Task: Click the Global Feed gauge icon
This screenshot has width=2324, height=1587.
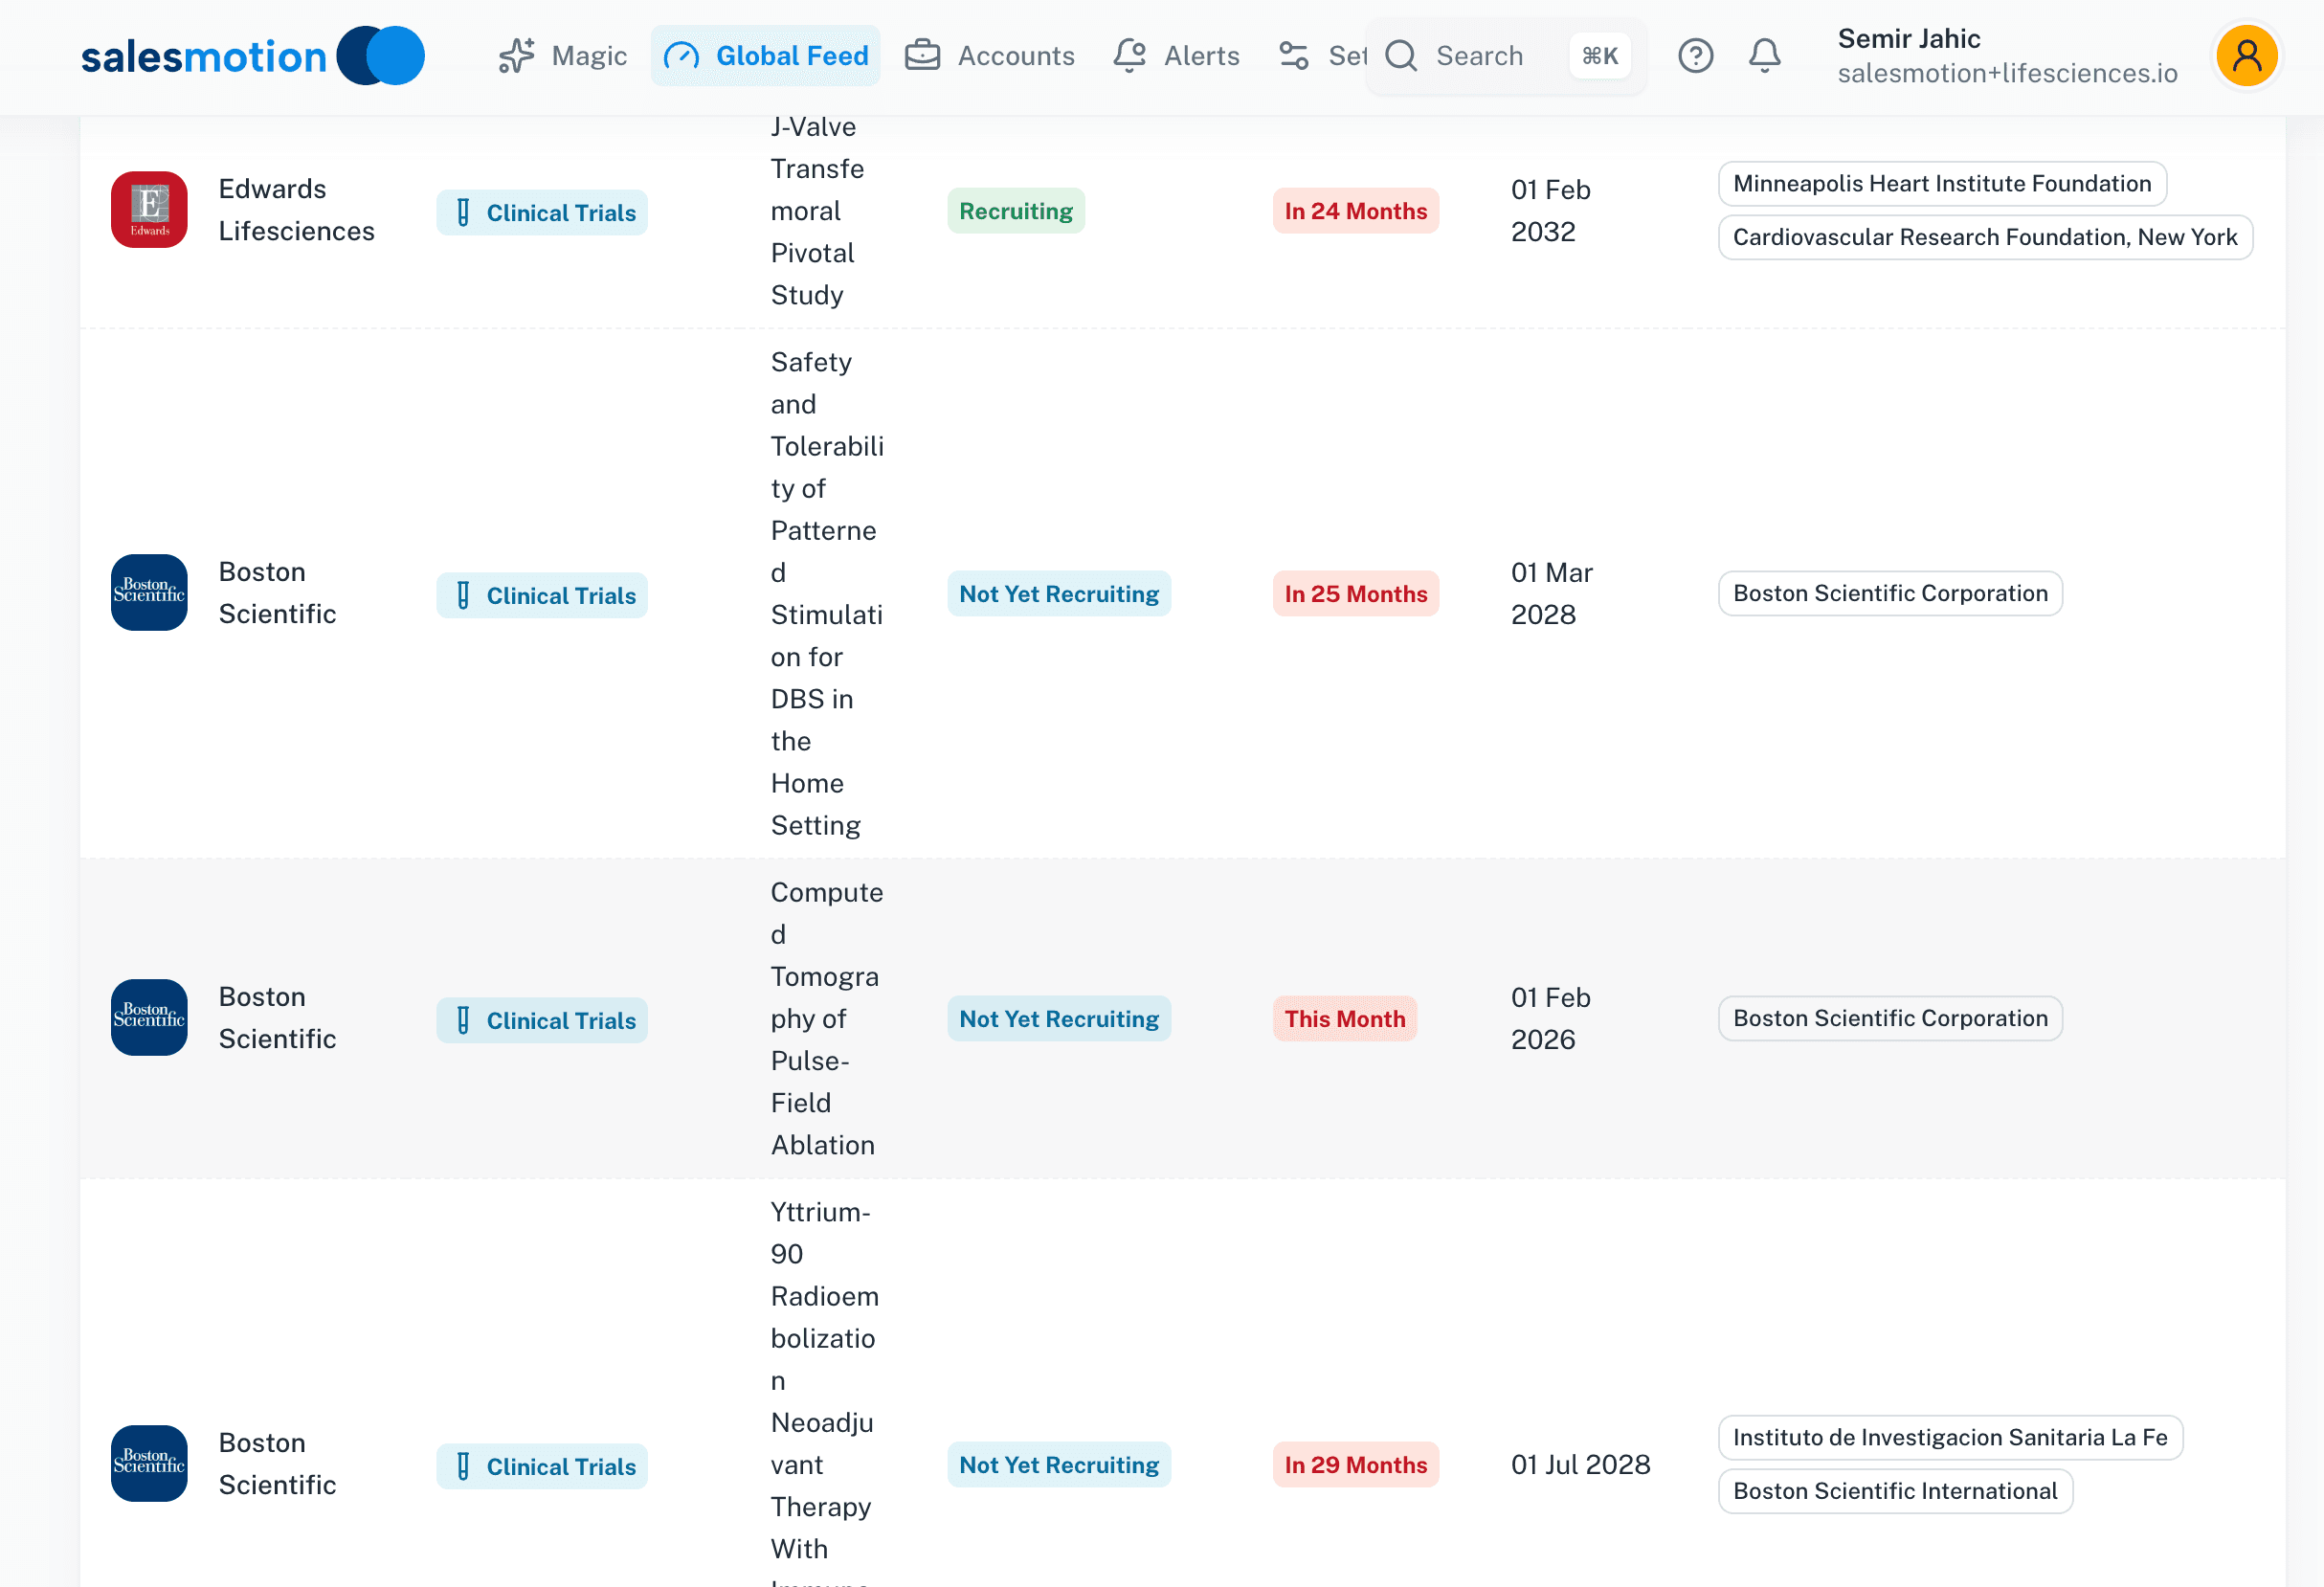Action: (681, 56)
